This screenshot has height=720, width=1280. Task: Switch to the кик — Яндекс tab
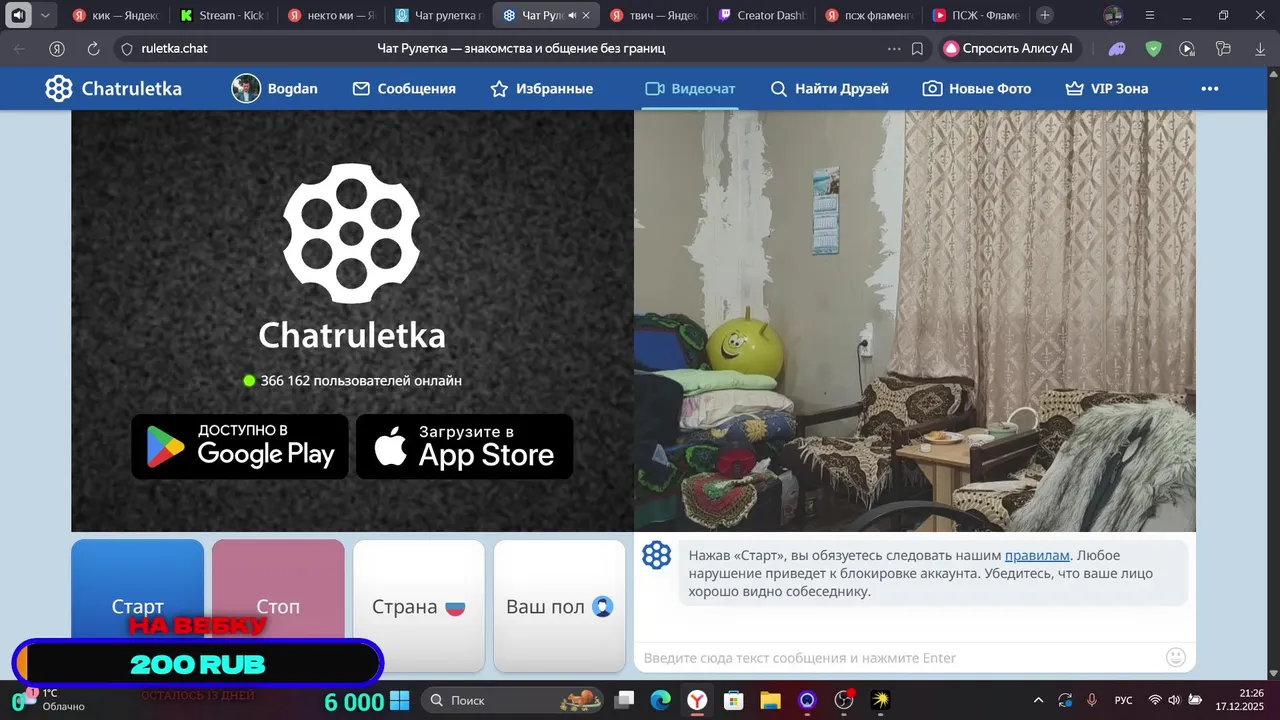[x=116, y=15]
